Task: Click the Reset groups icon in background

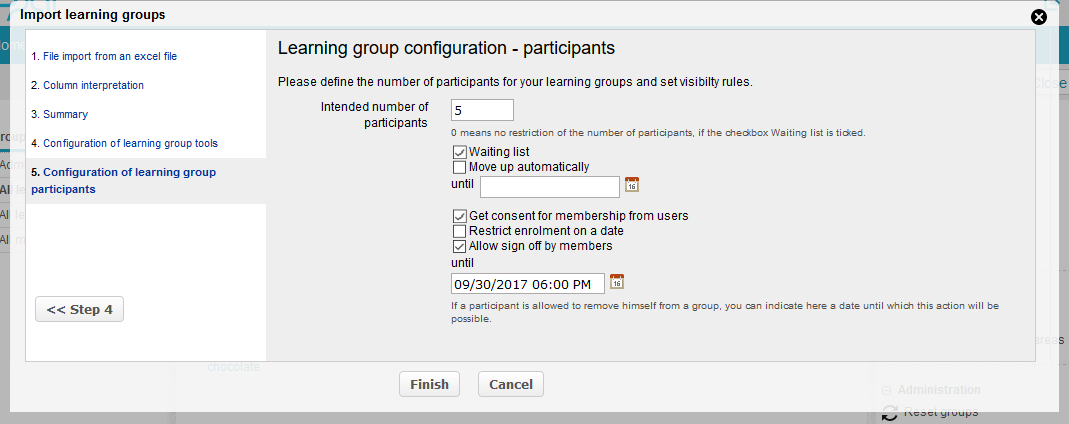Action: (890, 414)
